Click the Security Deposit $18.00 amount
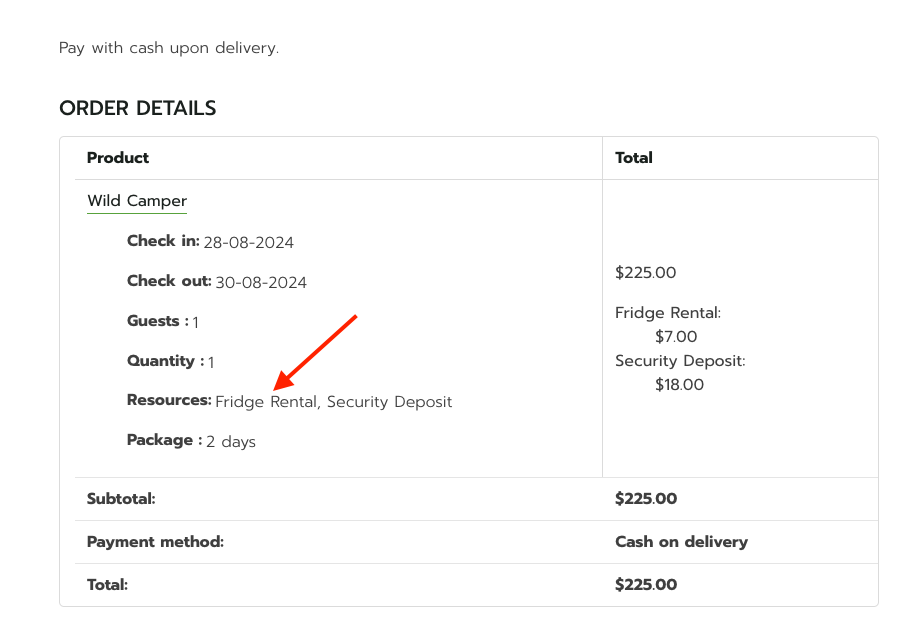910x634 pixels. (x=679, y=385)
